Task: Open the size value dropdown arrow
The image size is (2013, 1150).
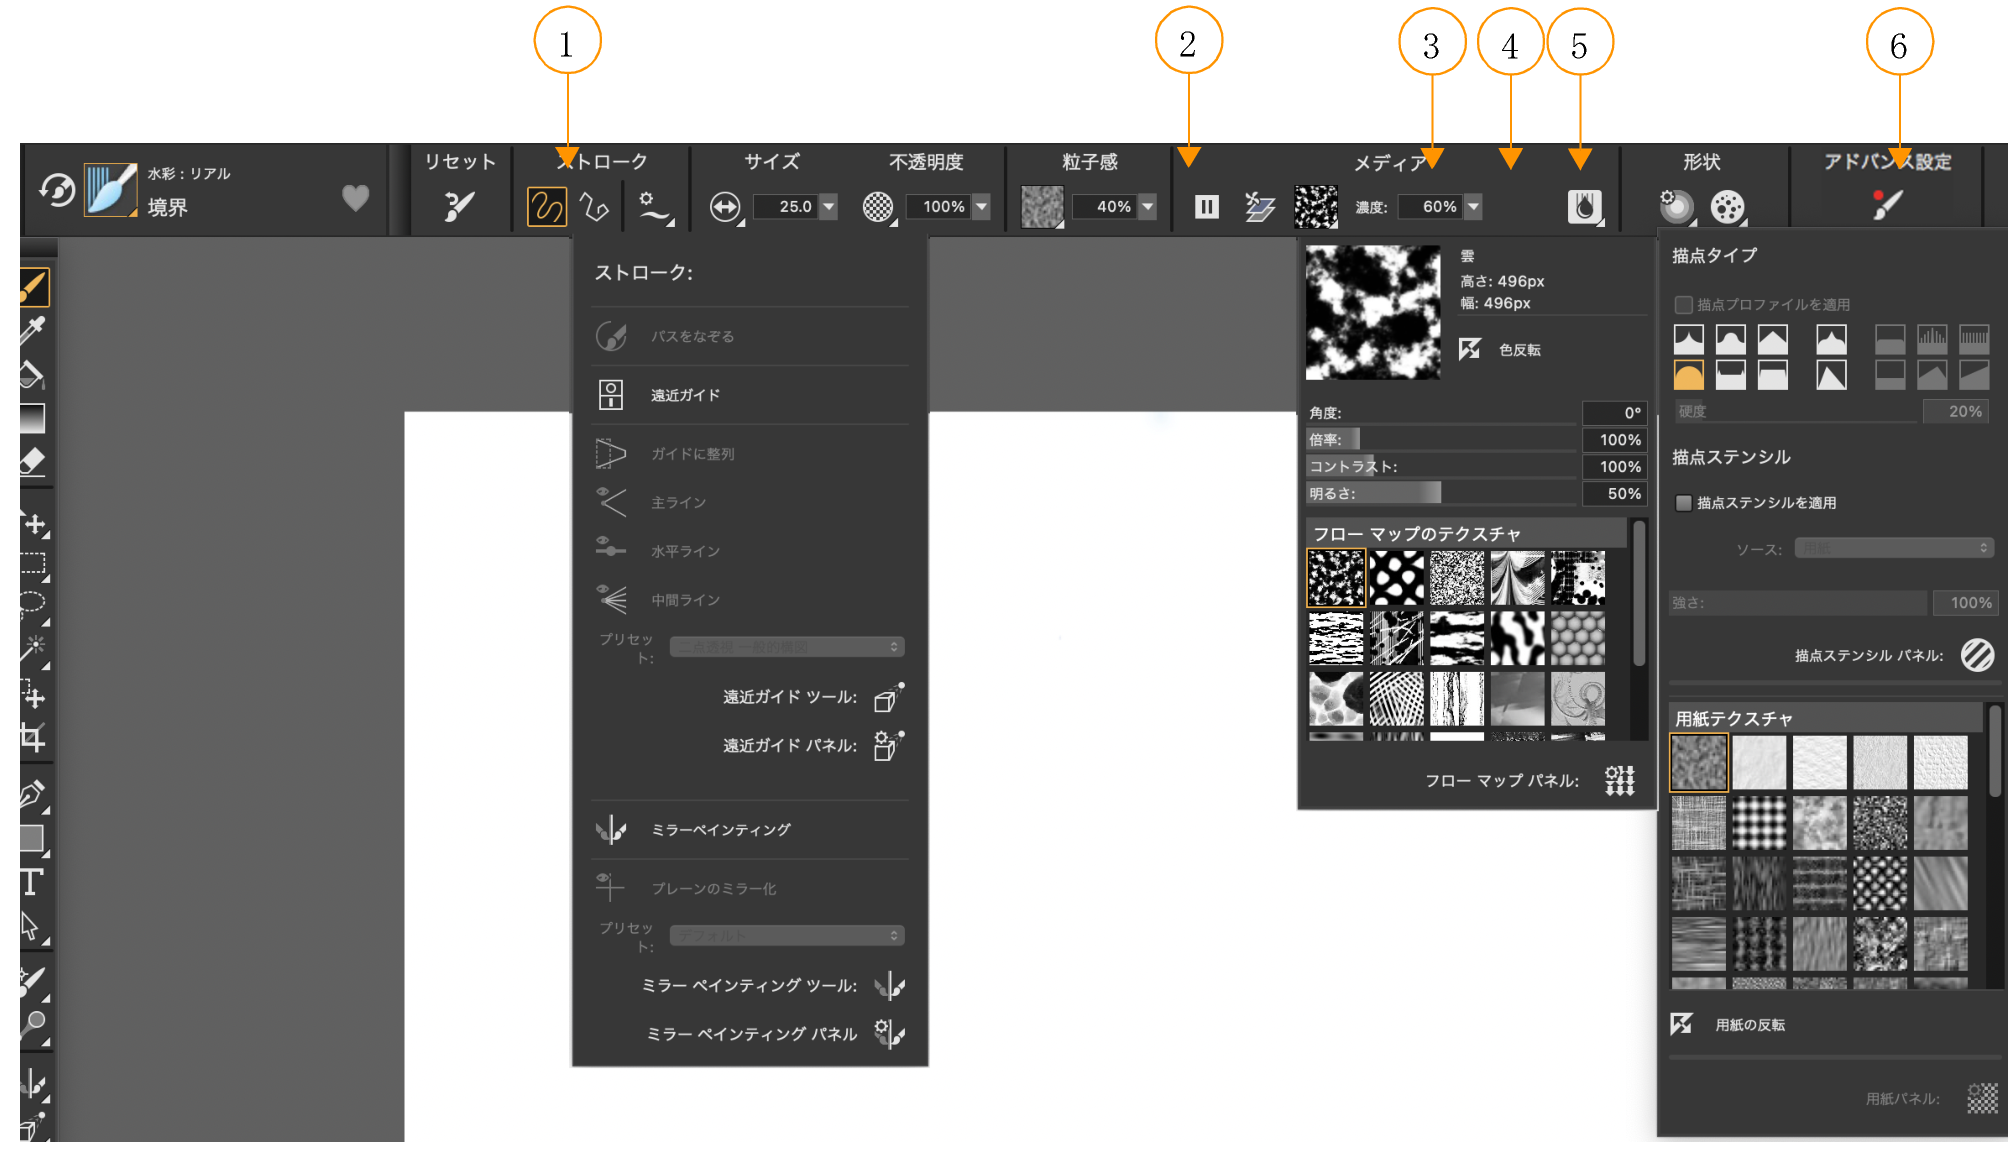Action: pyautogui.click(x=829, y=207)
